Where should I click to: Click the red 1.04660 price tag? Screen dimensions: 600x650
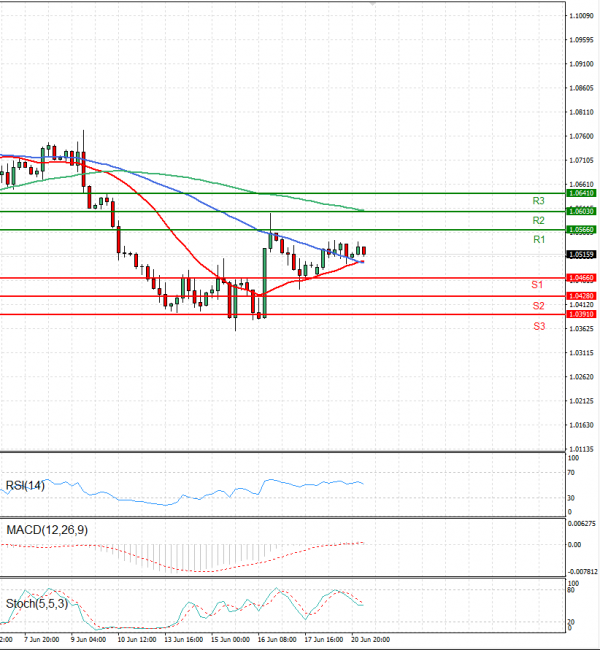pos(581,278)
